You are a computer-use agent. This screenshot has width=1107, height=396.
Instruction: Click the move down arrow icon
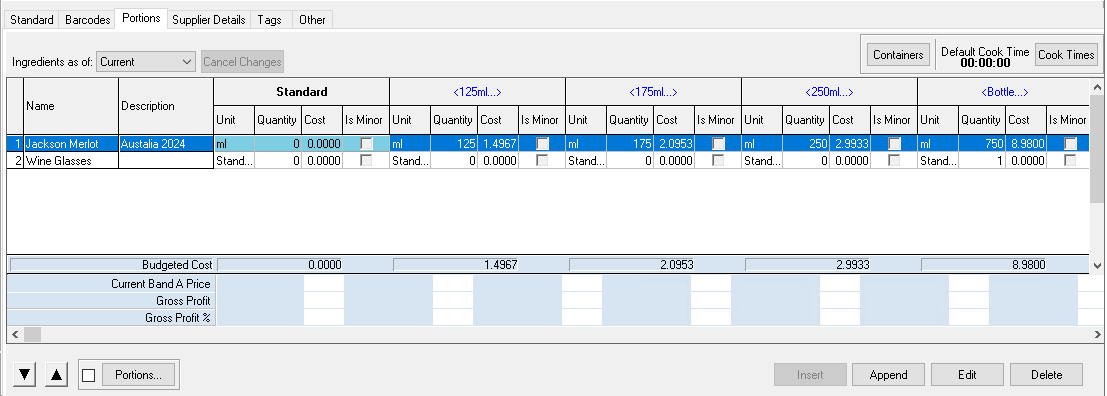click(x=25, y=375)
